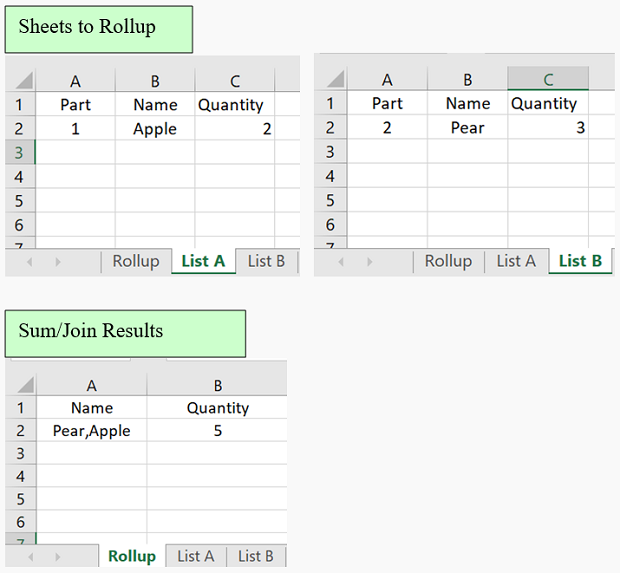Image resolution: width=620 pixels, height=573 pixels.
Task: Click the select-all corner triangle in the Apple sheet
Action: pyautogui.click(x=22, y=81)
